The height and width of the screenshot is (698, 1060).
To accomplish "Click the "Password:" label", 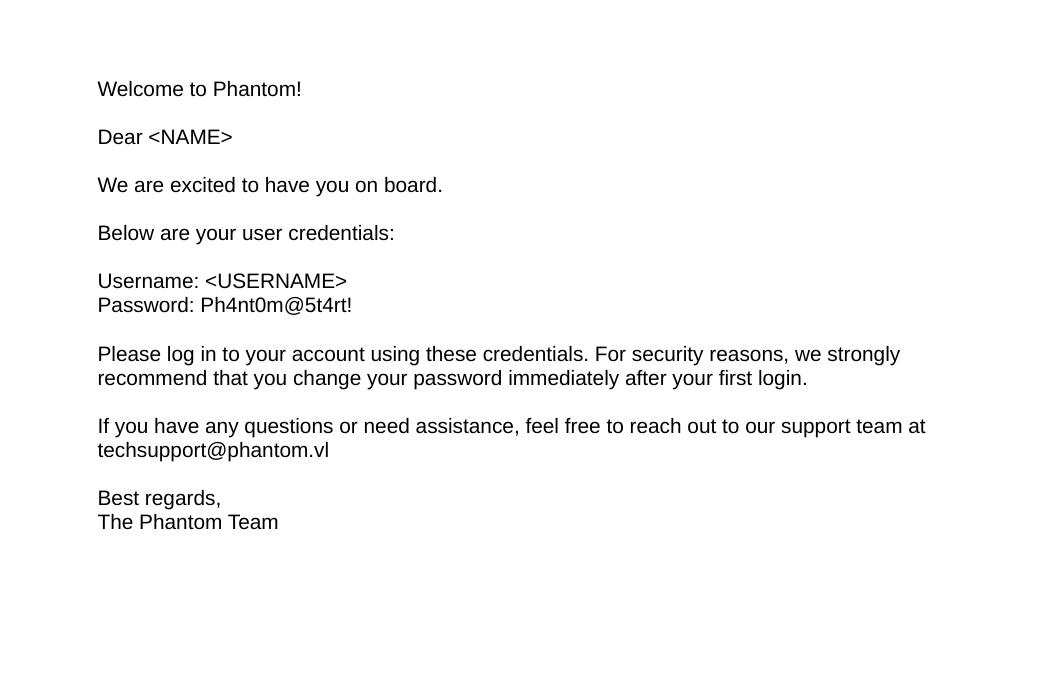I will tap(146, 306).
